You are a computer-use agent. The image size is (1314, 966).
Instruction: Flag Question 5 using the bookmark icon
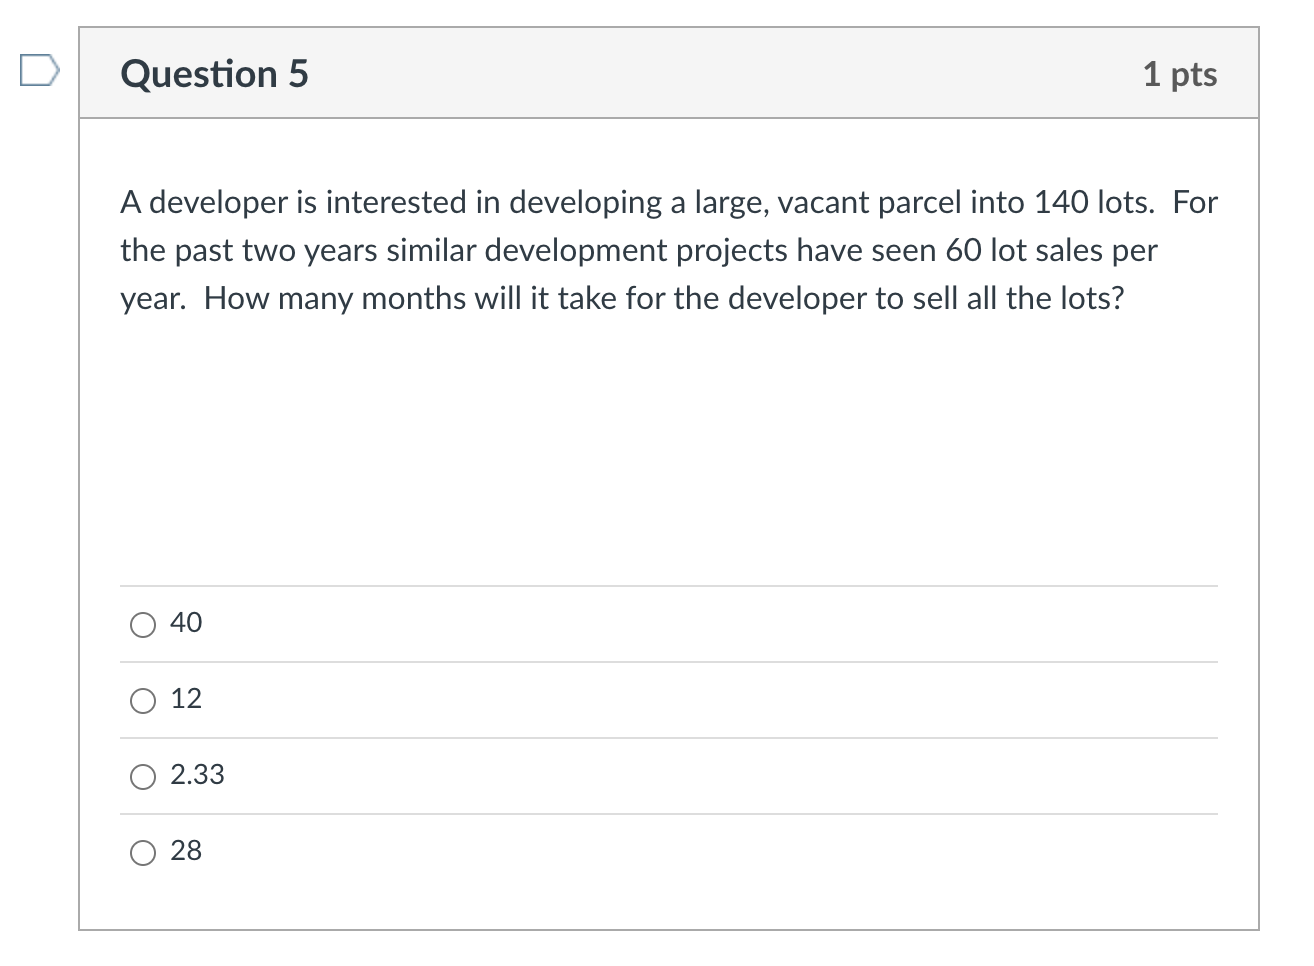pyautogui.click(x=39, y=72)
